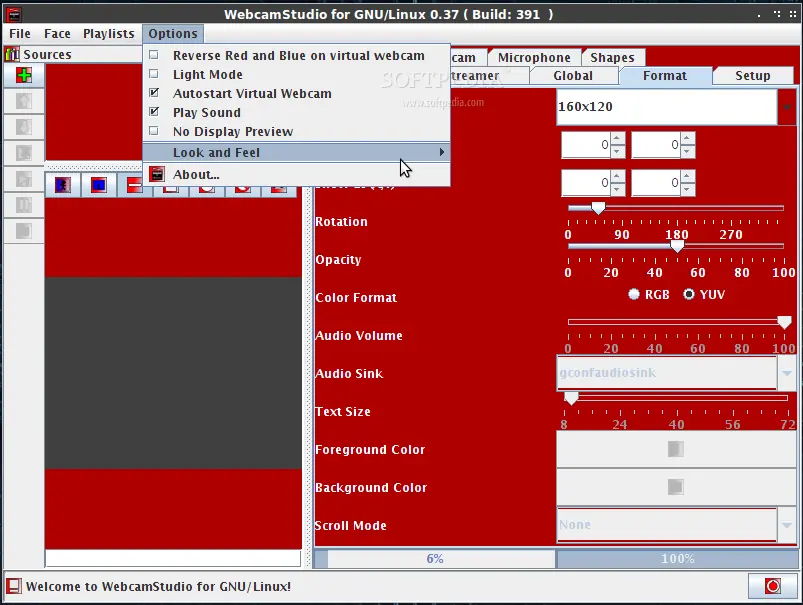Click the blue figure icon in the layout toolbar
The height and width of the screenshot is (605, 803).
[x=62, y=184]
